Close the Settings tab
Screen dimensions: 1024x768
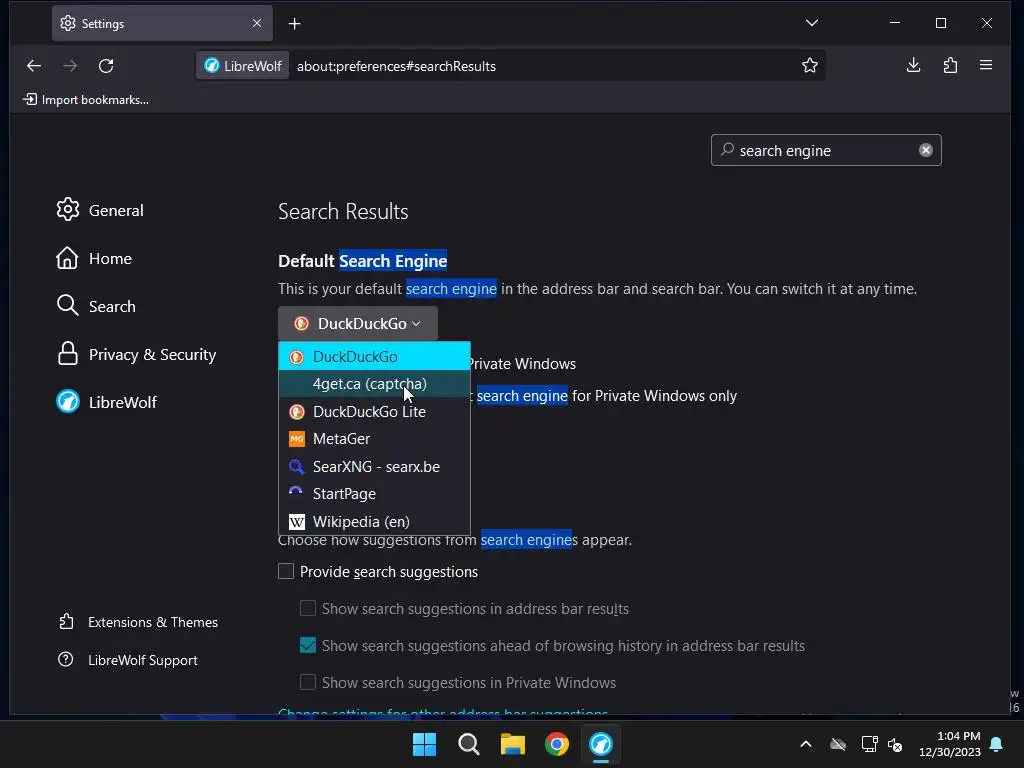(257, 23)
